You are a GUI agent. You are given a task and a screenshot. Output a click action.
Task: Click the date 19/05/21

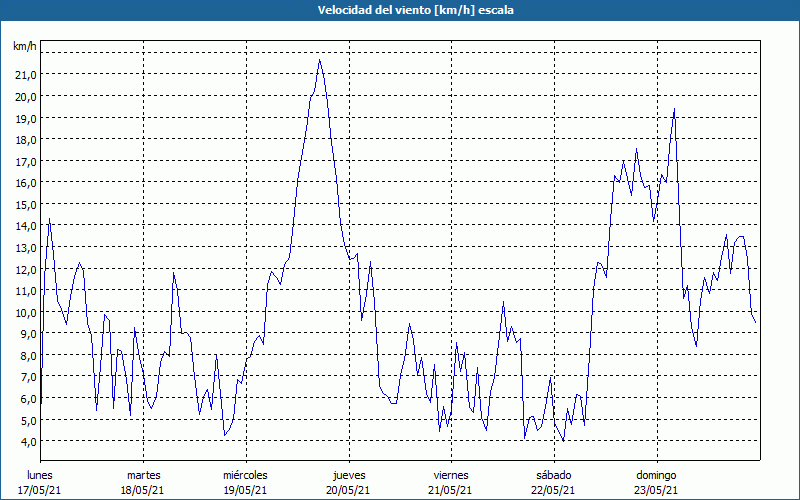coord(245,490)
